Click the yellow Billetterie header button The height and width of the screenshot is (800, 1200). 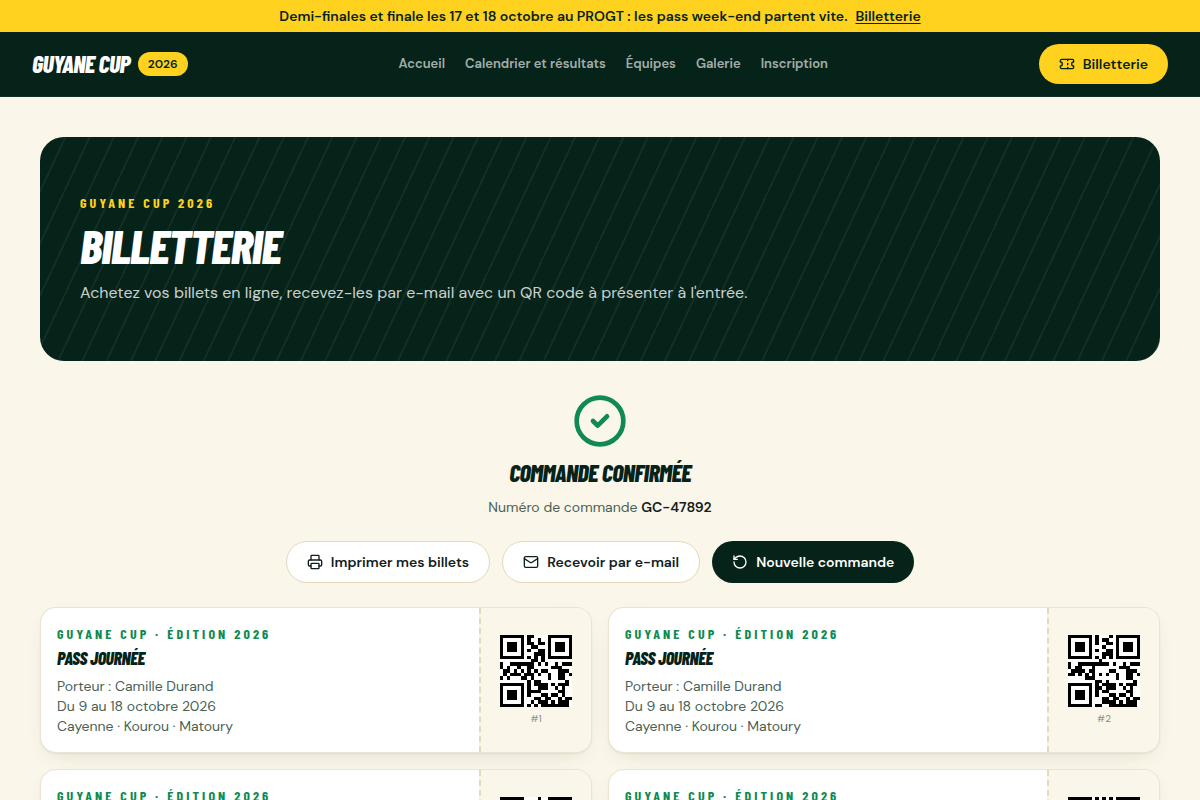click(x=1103, y=64)
